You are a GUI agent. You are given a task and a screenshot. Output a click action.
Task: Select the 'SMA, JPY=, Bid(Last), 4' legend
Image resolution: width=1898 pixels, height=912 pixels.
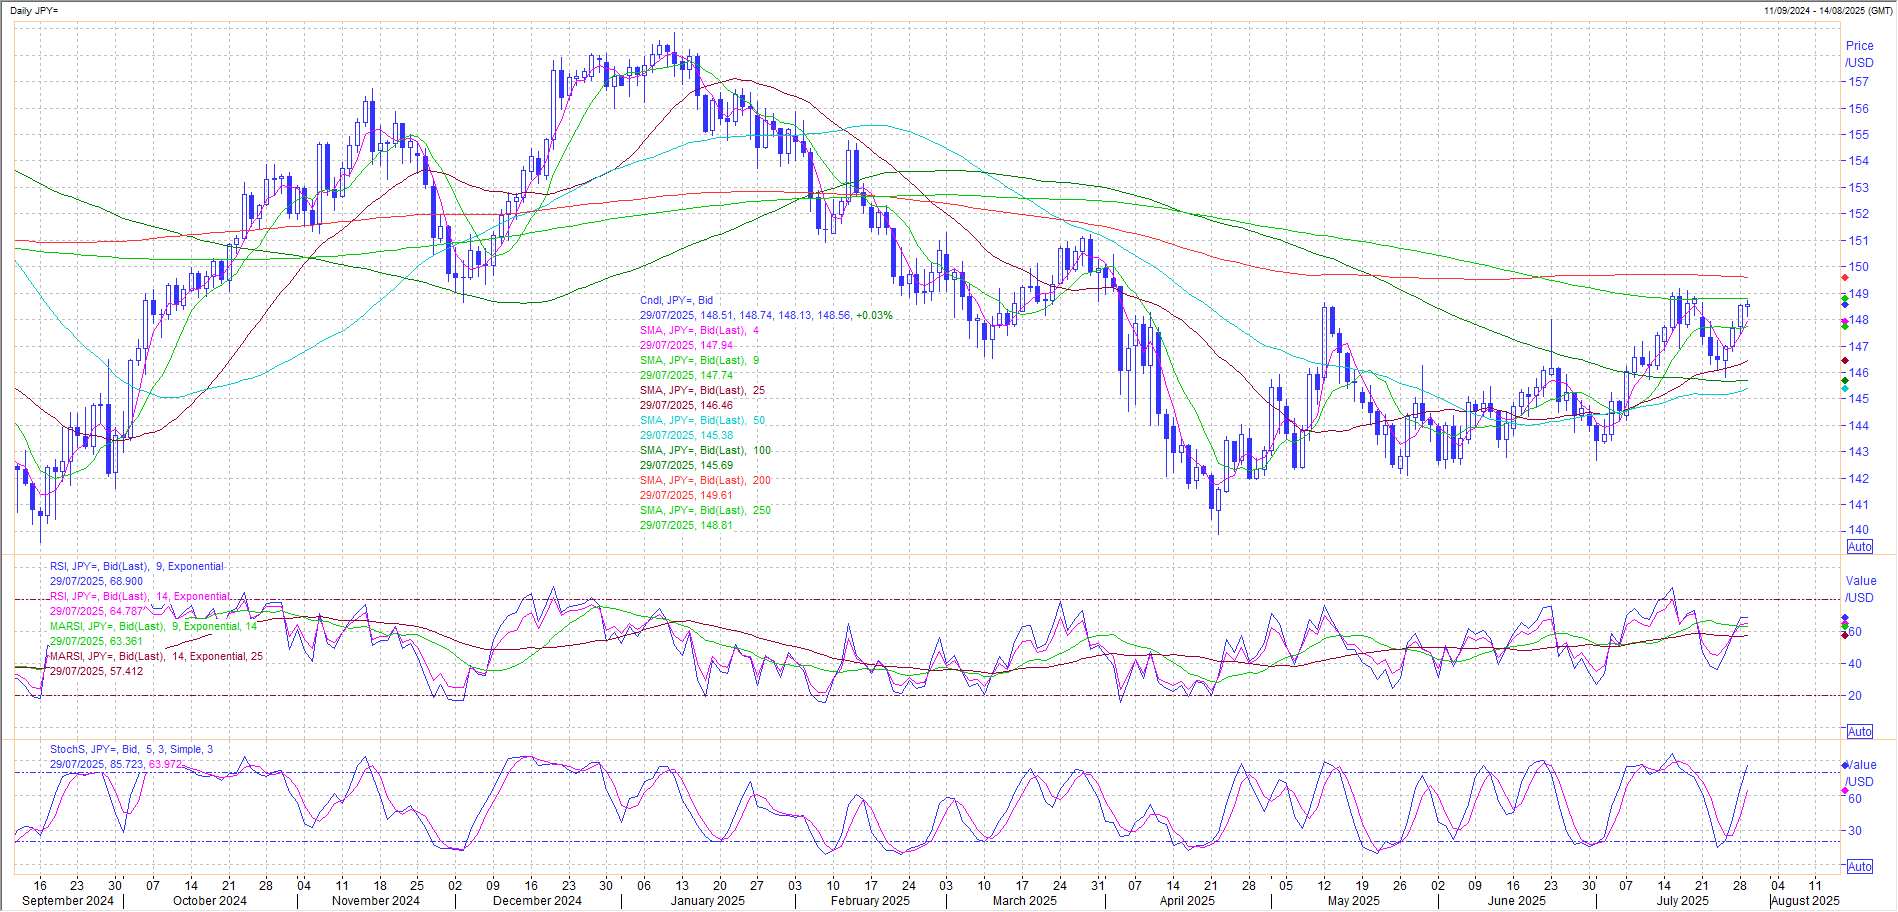(699, 330)
